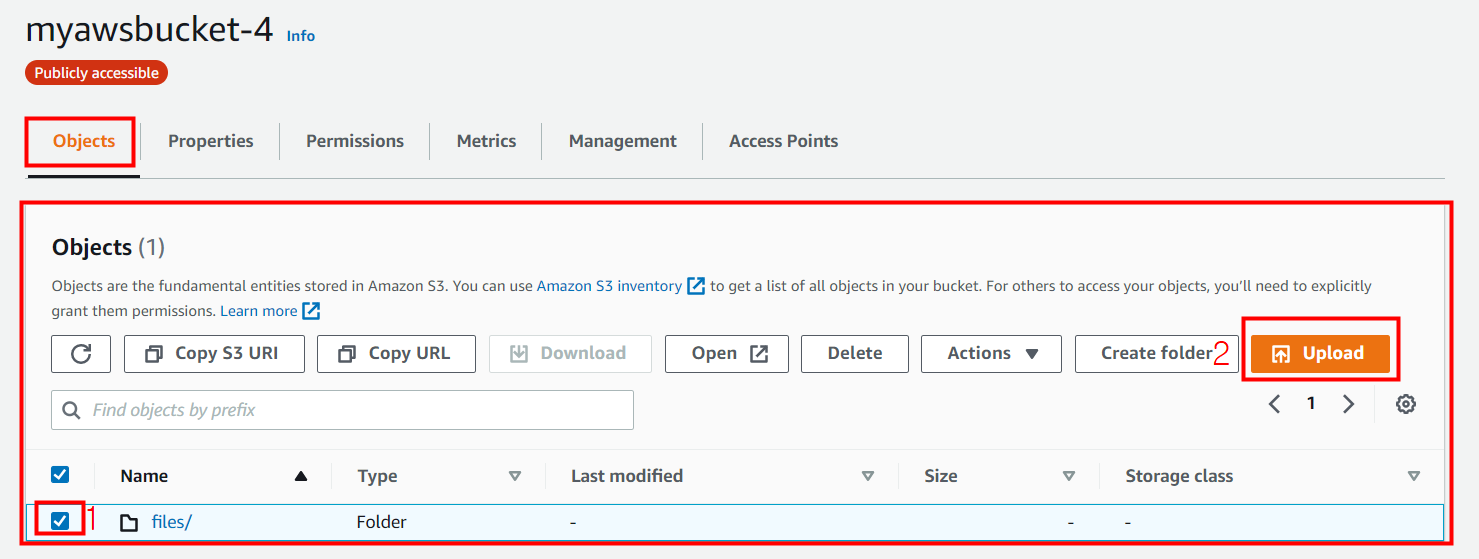Click the refresh objects icon button
This screenshot has width=1479, height=559.
point(81,353)
